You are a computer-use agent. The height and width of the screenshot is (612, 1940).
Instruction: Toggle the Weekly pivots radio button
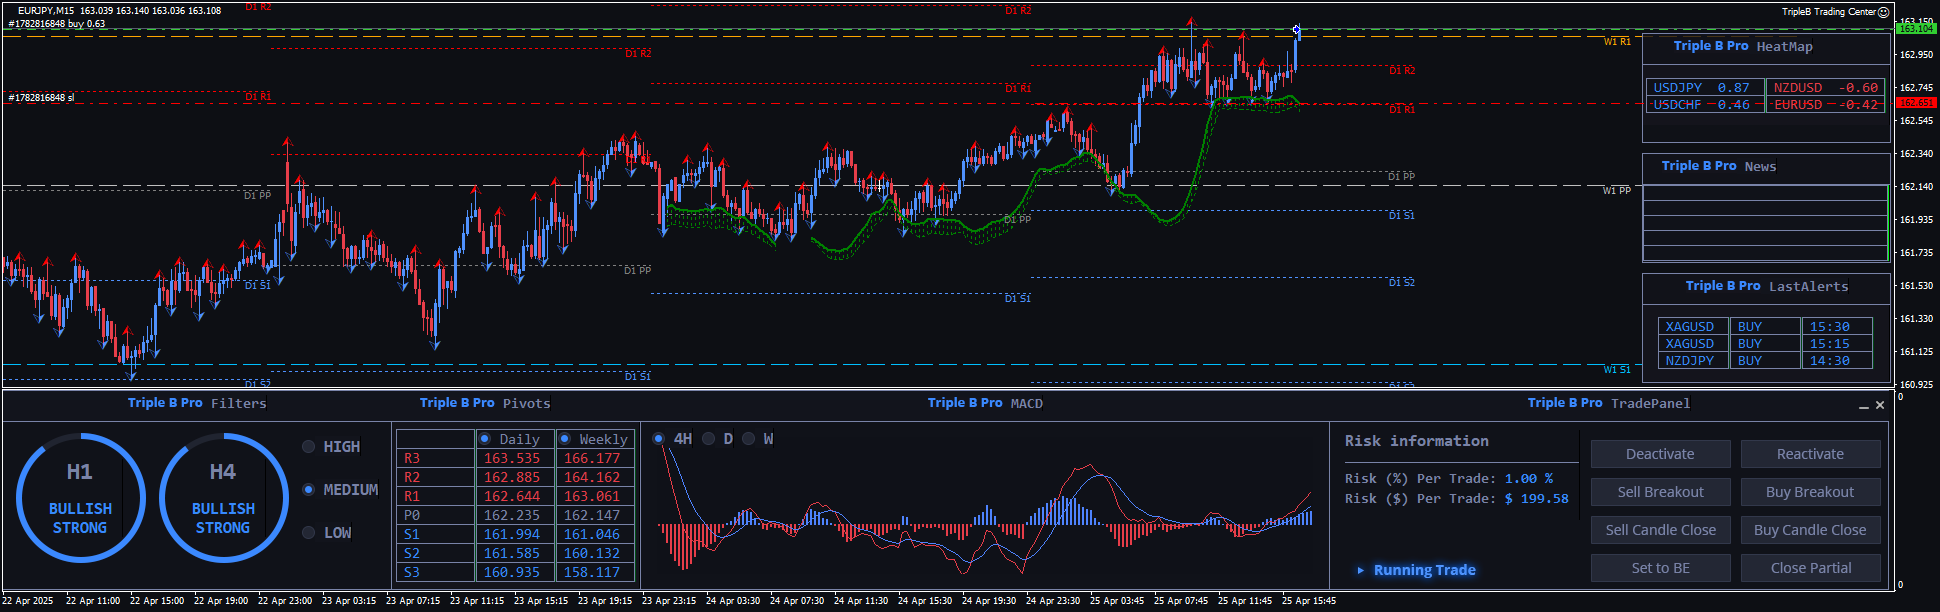point(565,439)
